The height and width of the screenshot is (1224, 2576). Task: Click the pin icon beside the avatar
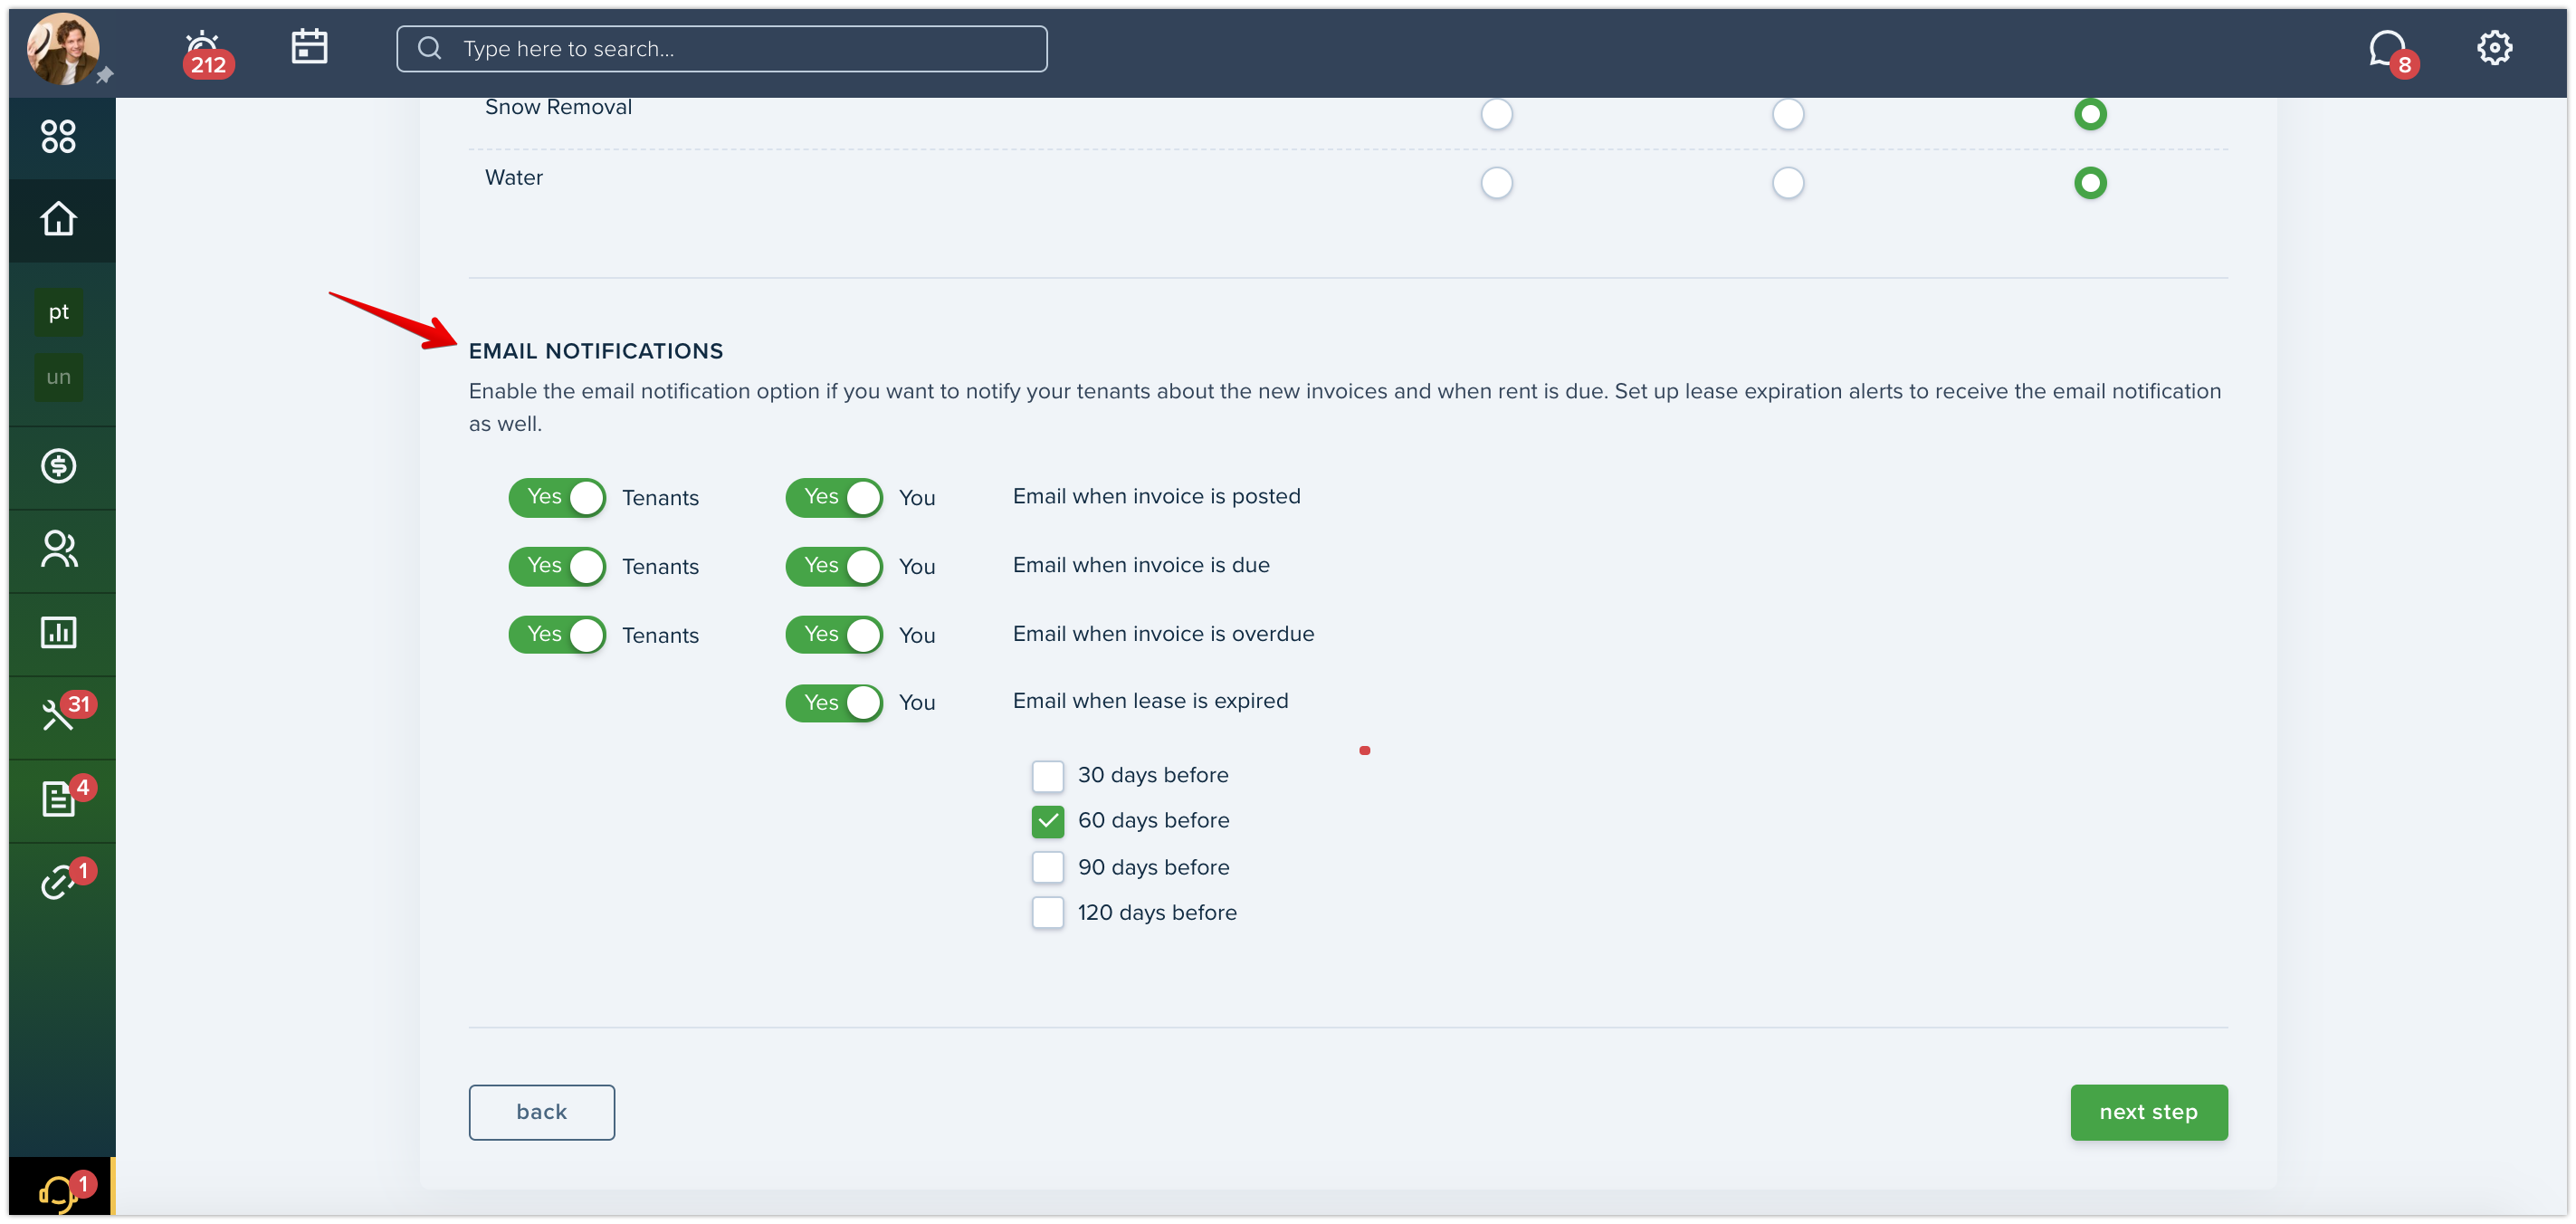pyautogui.click(x=105, y=75)
